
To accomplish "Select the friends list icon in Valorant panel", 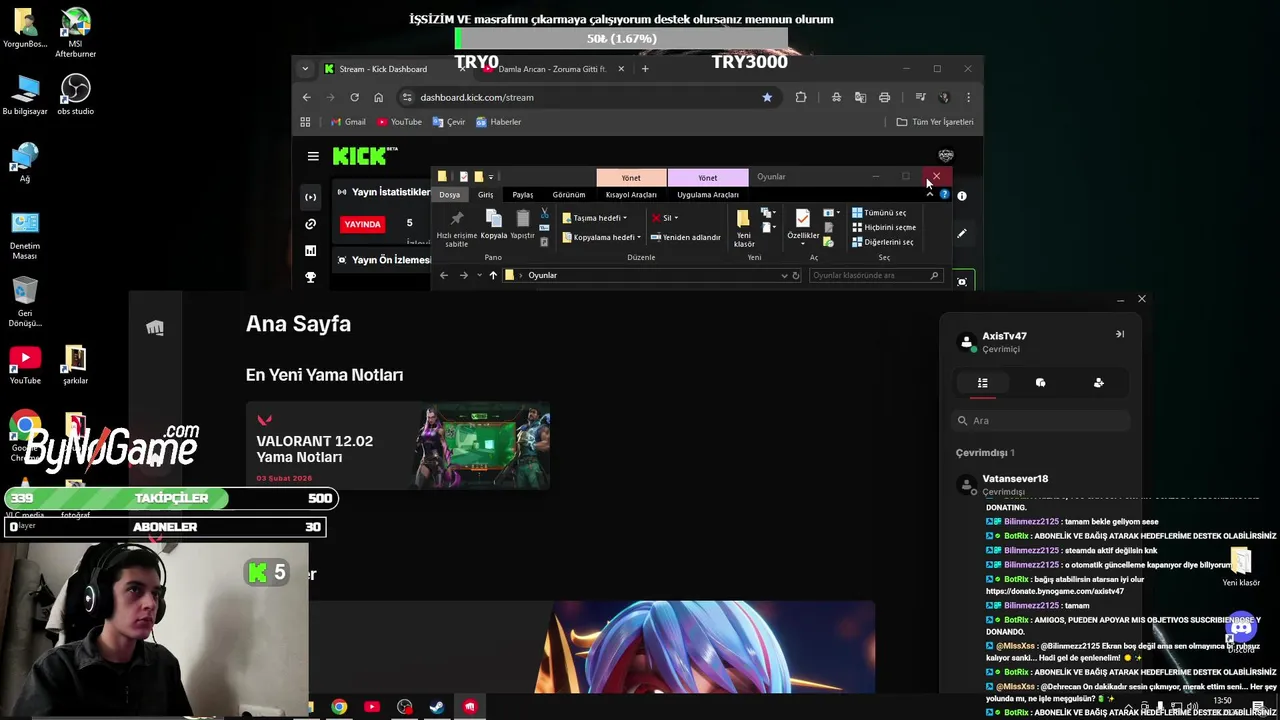I will (x=982, y=383).
